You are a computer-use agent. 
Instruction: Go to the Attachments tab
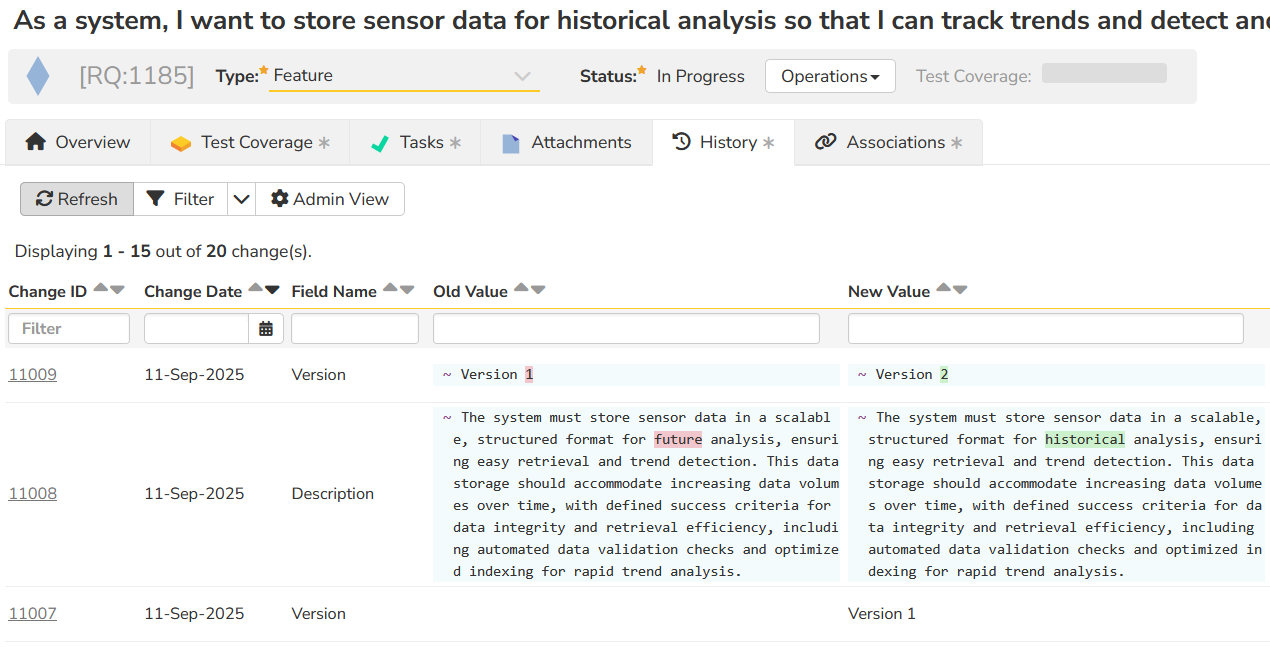coord(566,142)
